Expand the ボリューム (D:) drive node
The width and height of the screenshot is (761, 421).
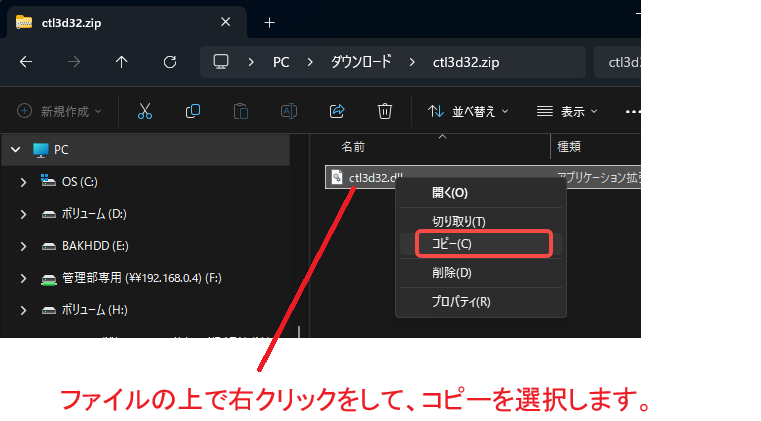click(23, 214)
